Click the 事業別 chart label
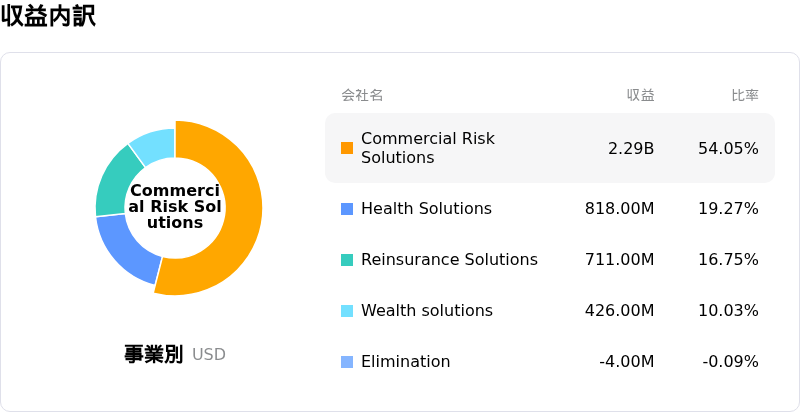The image size is (800, 412). click(154, 354)
